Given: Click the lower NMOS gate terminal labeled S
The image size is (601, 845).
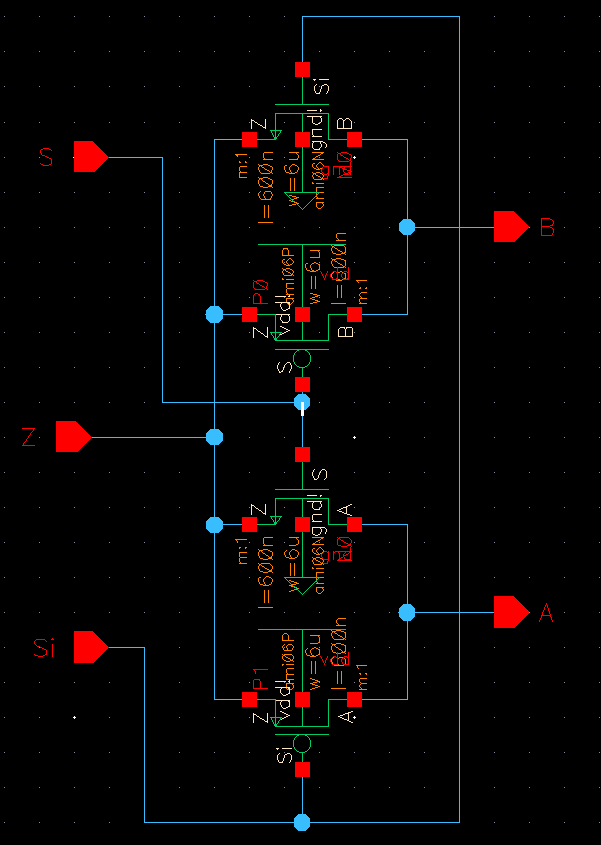Looking at the screenshot, I should 302,455.
